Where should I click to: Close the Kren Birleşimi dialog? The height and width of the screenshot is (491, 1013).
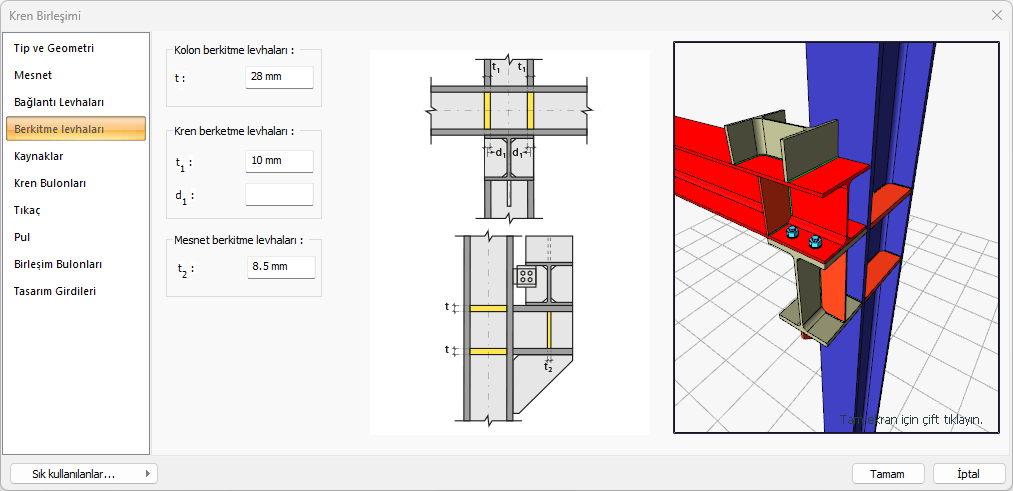pos(996,15)
